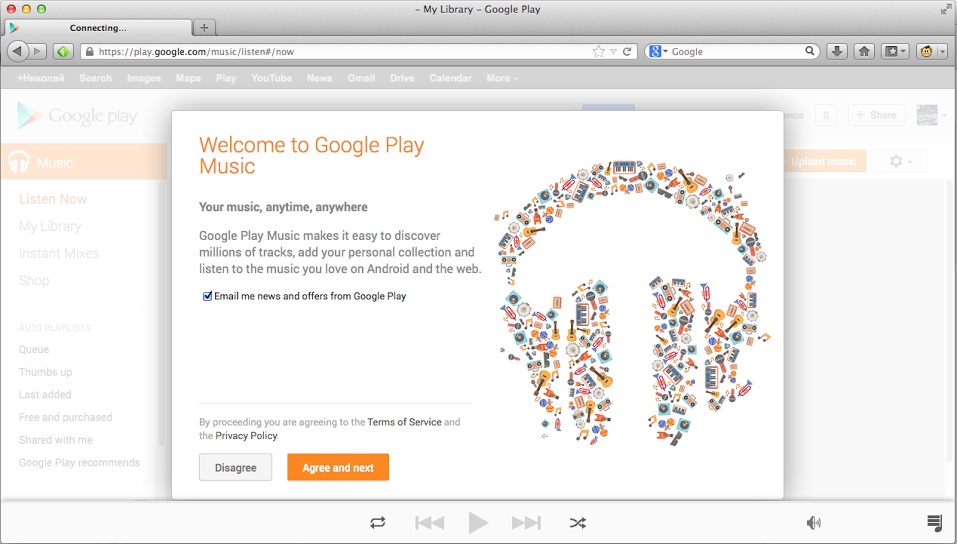
Task: Open Google Play recommends playlist
Action: (x=79, y=462)
